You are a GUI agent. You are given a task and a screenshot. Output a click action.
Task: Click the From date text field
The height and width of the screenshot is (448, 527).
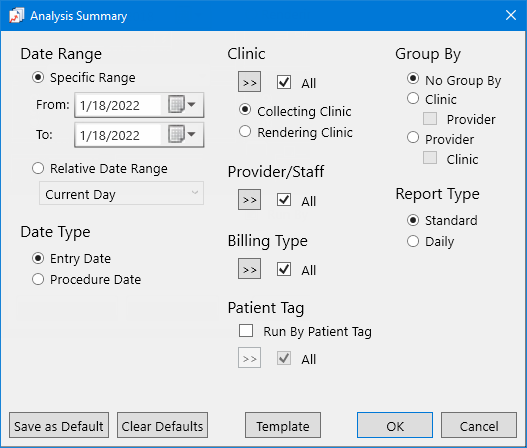[118, 105]
